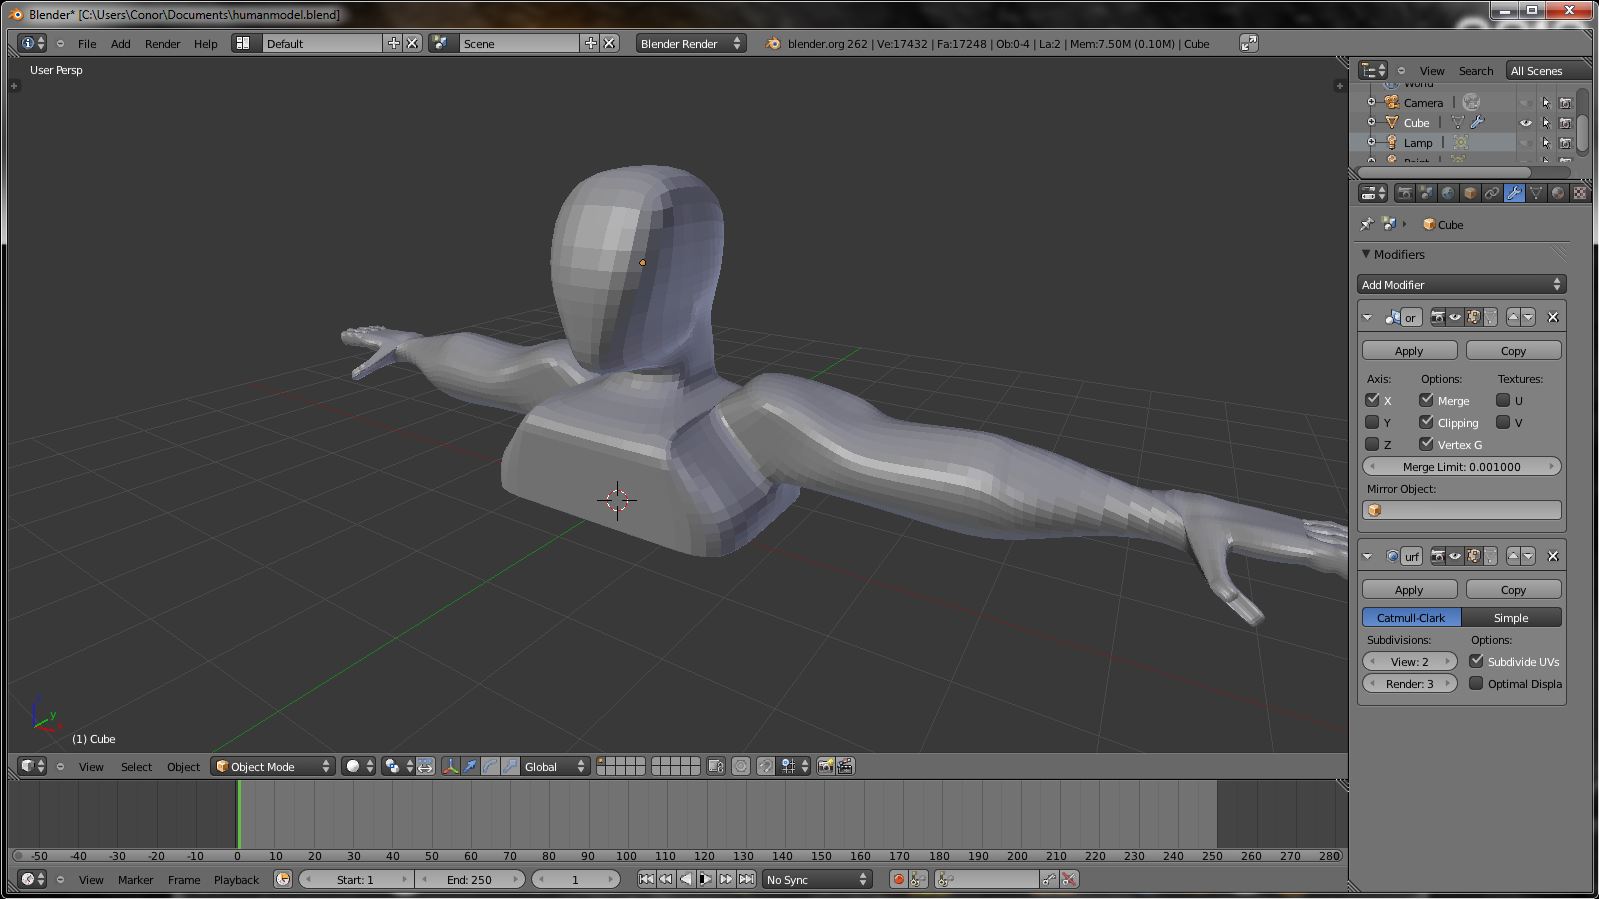Open the Add menu
Viewport: 1599px width, 899px height.
point(120,43)
